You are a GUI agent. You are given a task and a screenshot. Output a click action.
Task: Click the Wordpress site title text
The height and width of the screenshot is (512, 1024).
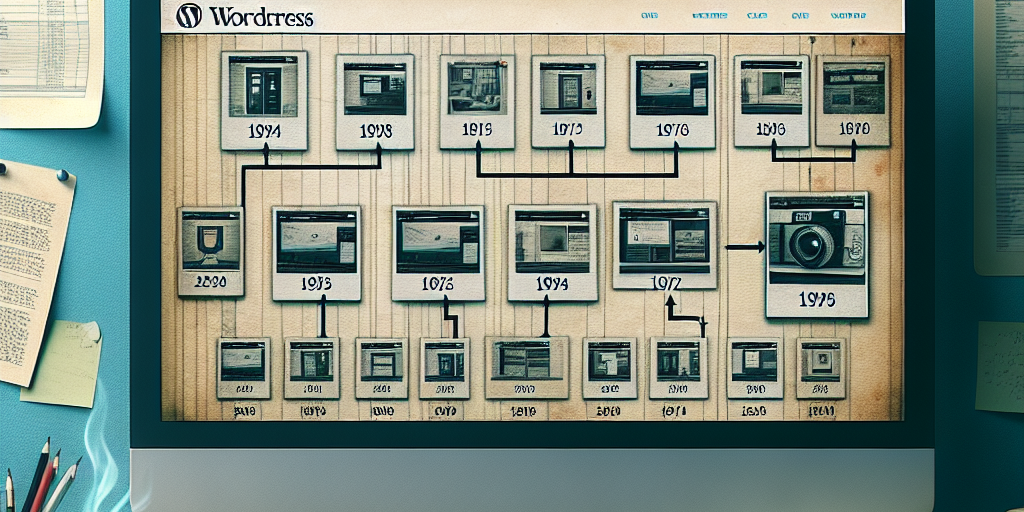[x=259, y=18]
